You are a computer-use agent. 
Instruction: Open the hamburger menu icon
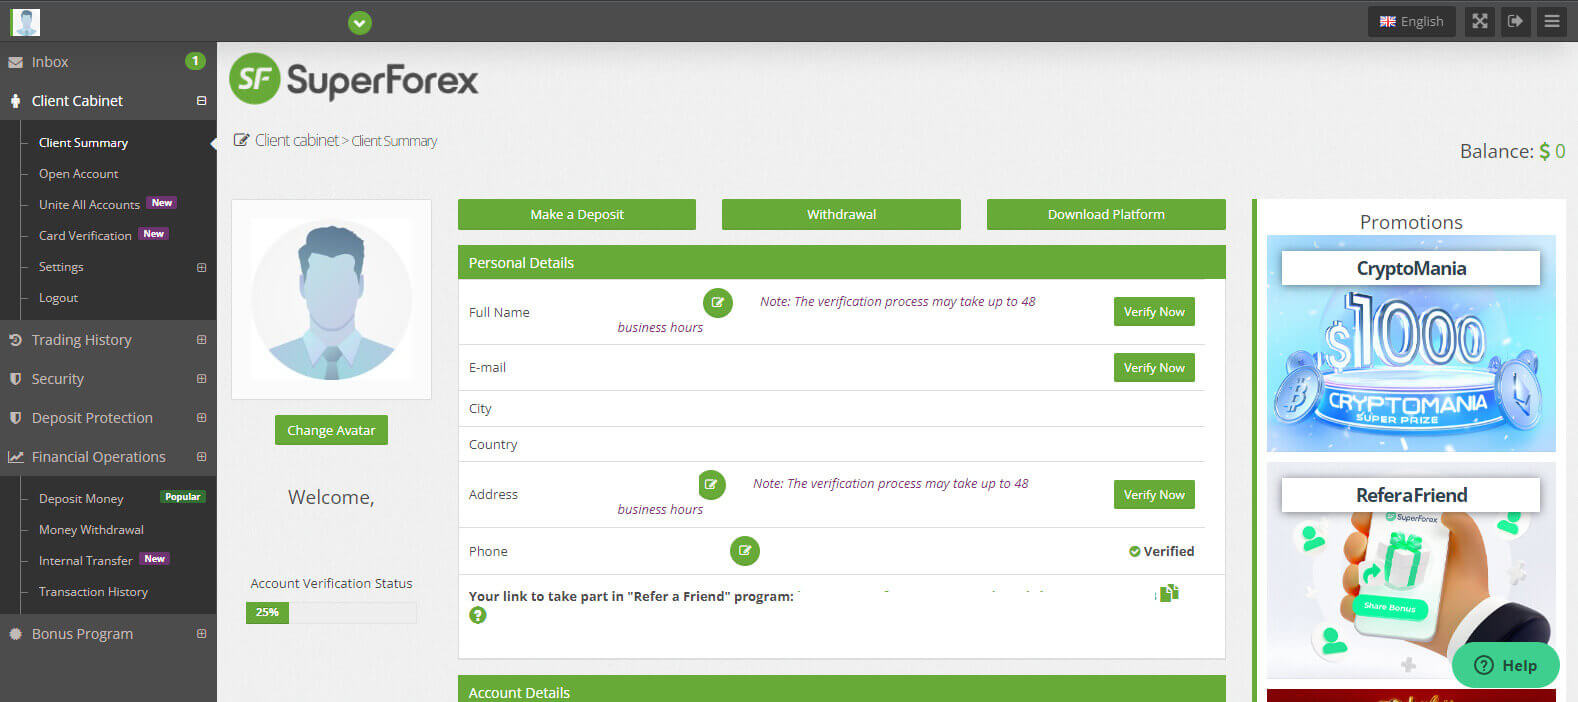[1552, 21]
